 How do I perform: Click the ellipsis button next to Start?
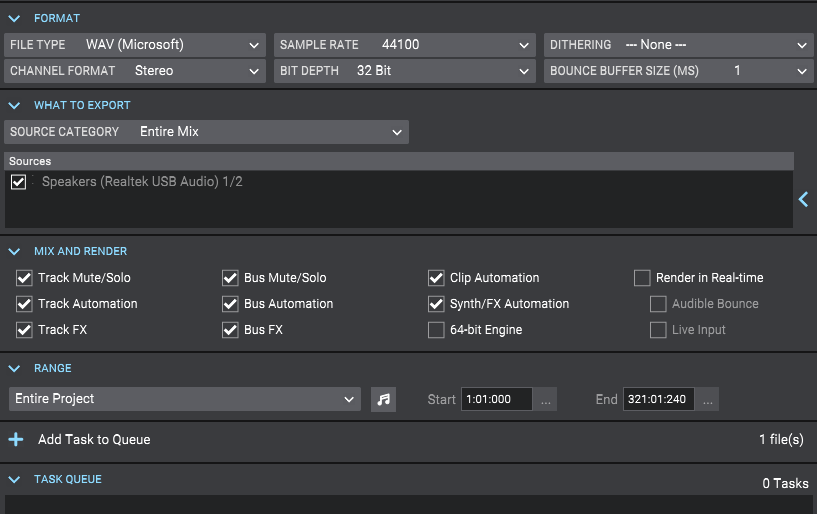click(x=545, y=399)
